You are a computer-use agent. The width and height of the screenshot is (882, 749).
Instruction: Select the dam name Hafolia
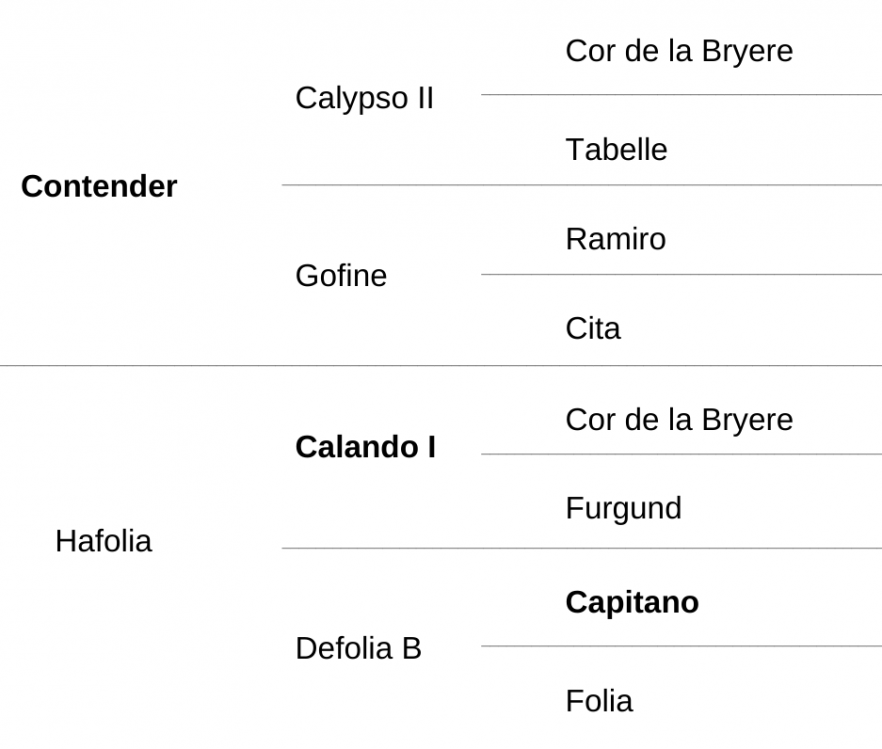(104, 541)
